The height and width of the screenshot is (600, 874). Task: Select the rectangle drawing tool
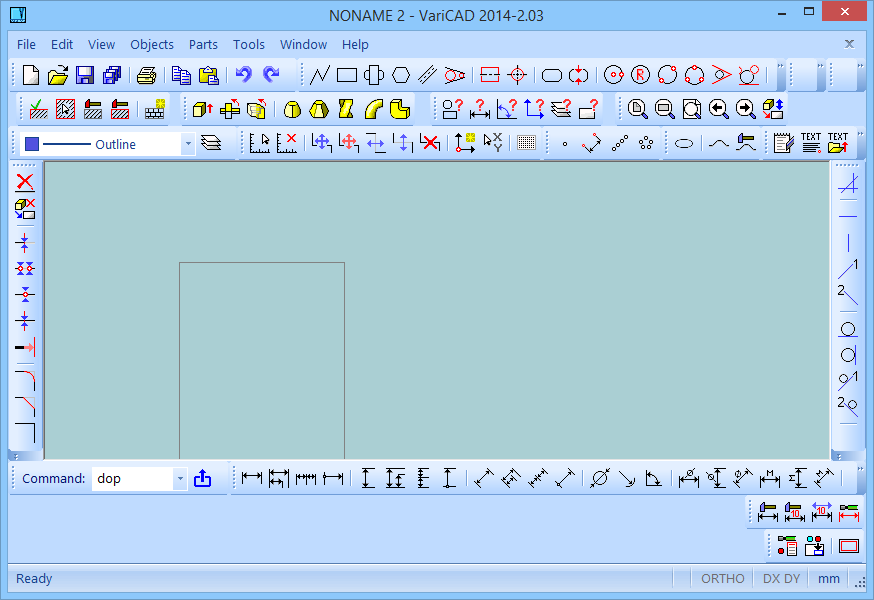point(347,75)
